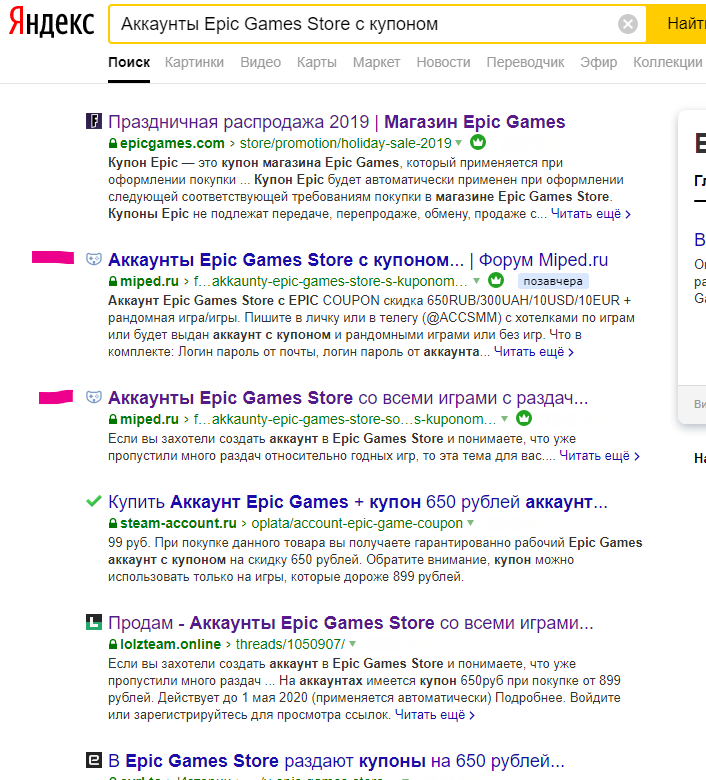Open the miped.ru domain link of the купоном result
This screenshot has width=706, height=780.
(149, 282)
